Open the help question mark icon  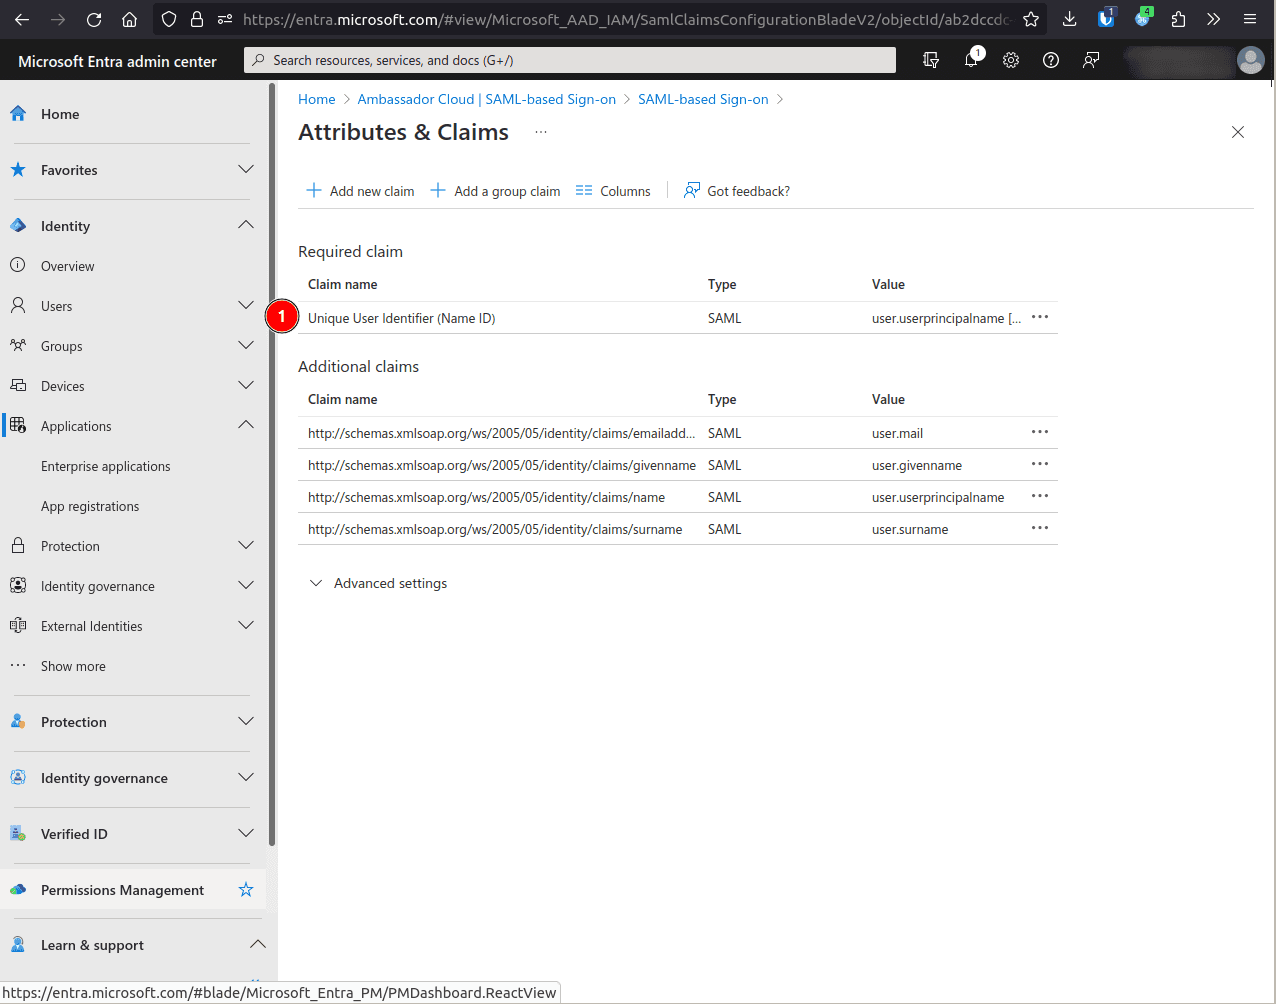[x=1051, y=60]
